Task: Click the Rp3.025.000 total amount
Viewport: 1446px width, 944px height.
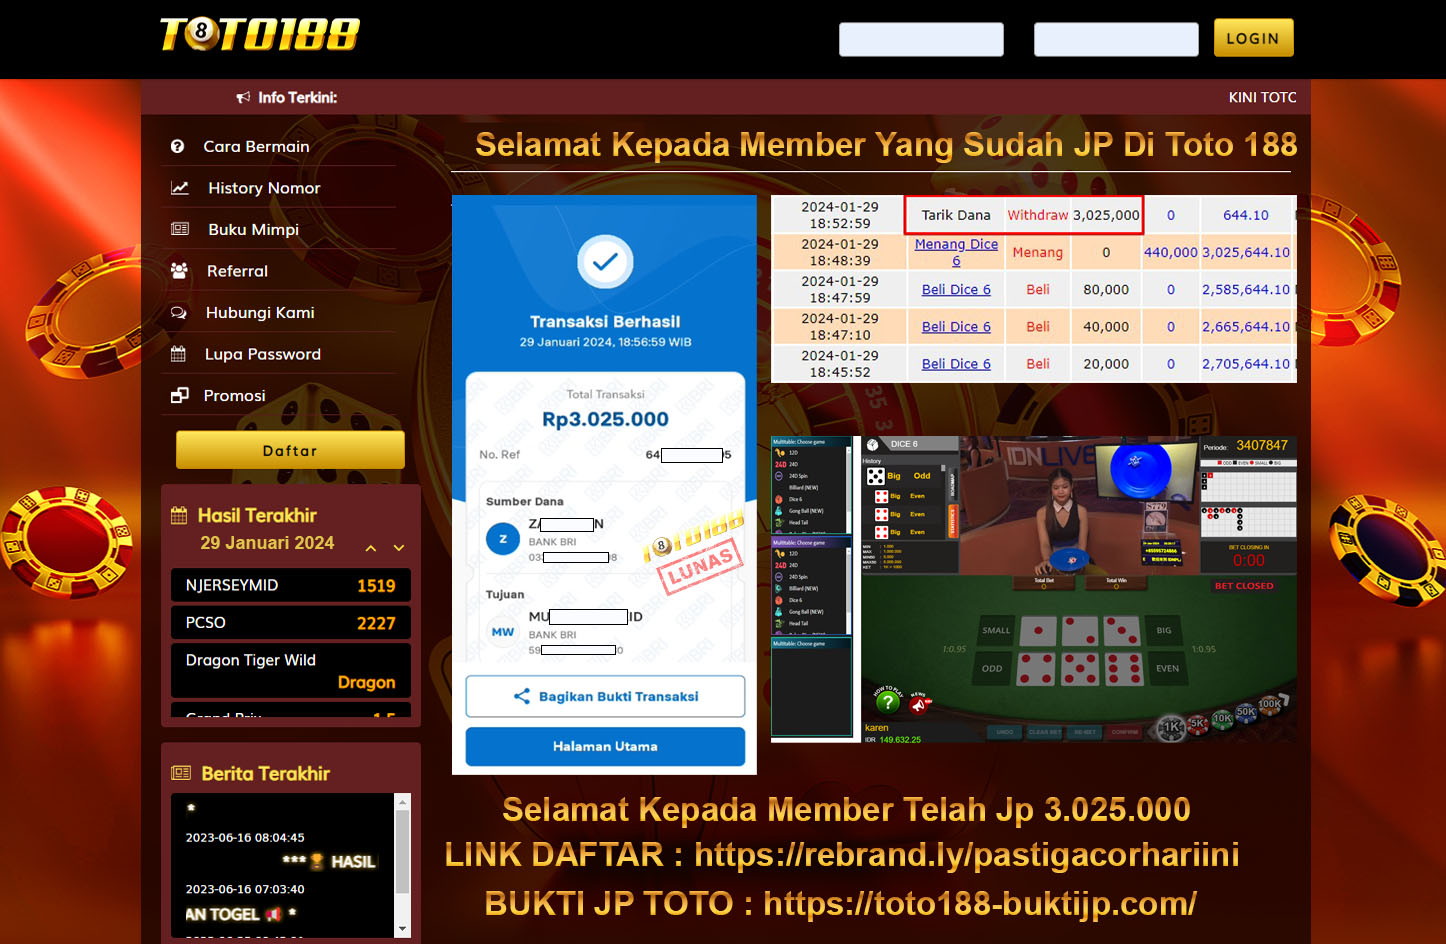Action: pyautogui.click(x=605, y=419)
